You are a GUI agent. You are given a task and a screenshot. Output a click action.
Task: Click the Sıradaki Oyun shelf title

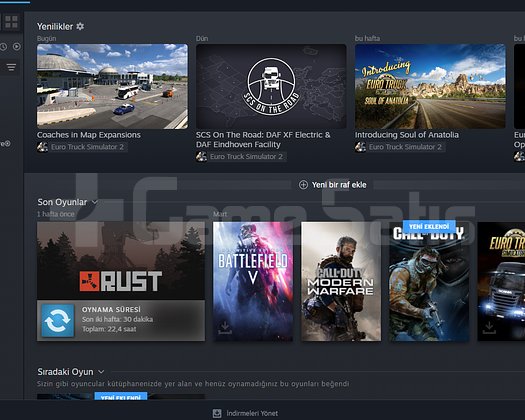[x=65, y=372]
